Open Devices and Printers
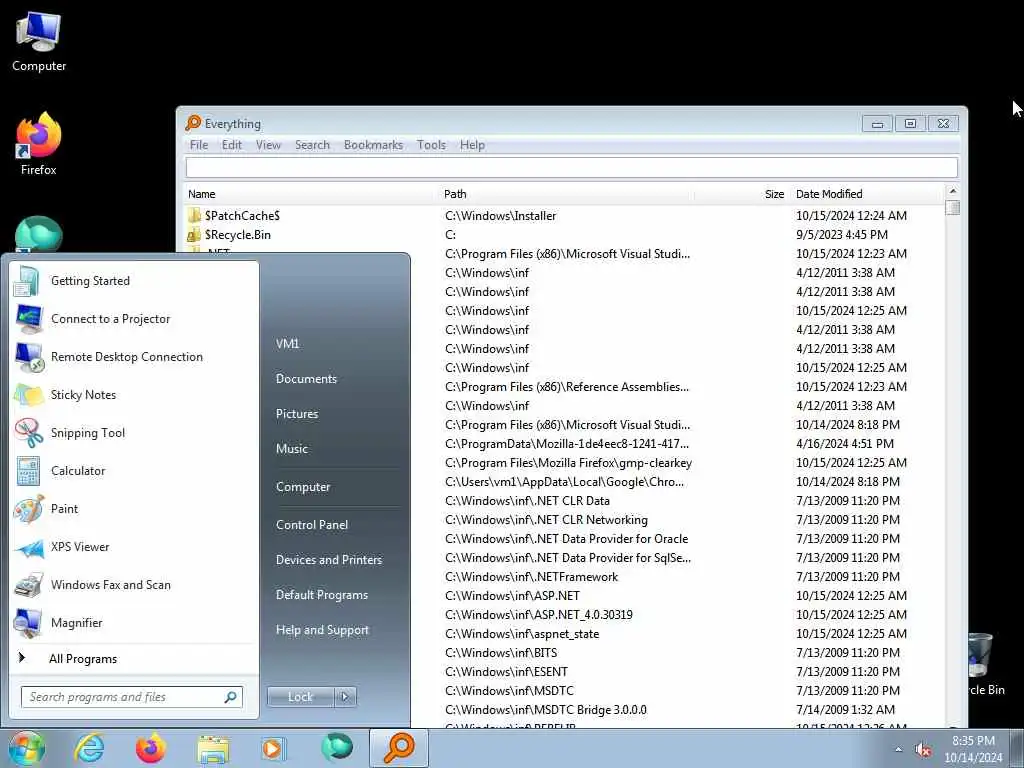The image size is (1024, 768). [328, 560]
